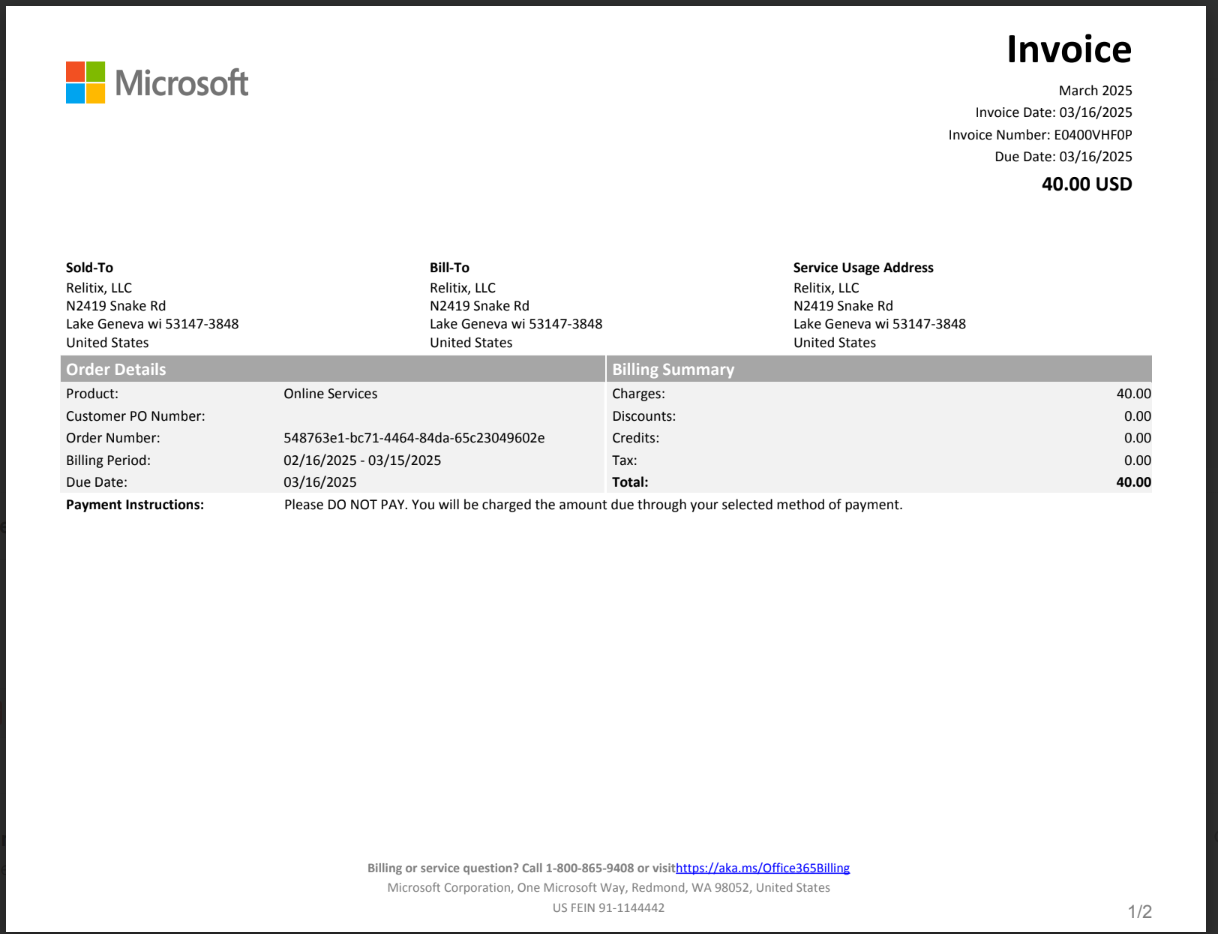Click 'Lake Geneva wi 53147-3848' under Bill-To

[x=516, y=324]
